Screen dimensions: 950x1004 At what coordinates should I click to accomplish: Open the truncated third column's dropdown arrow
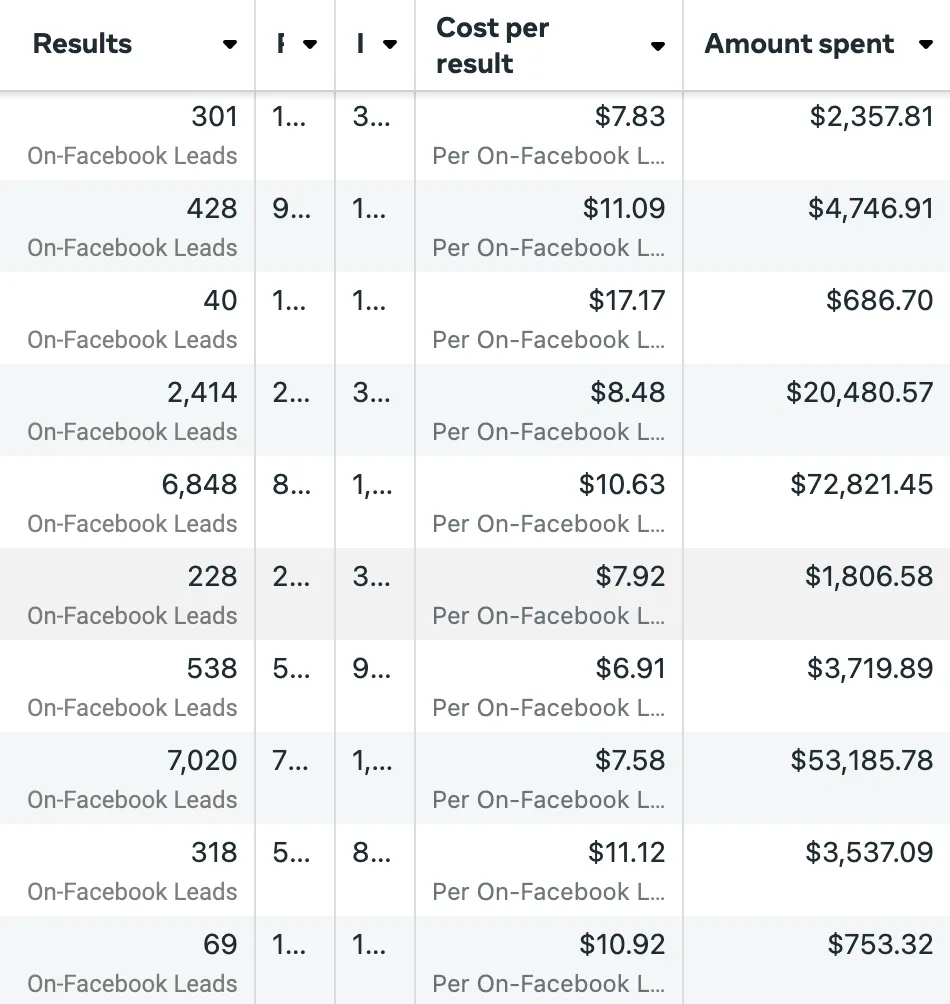point(390,44)
